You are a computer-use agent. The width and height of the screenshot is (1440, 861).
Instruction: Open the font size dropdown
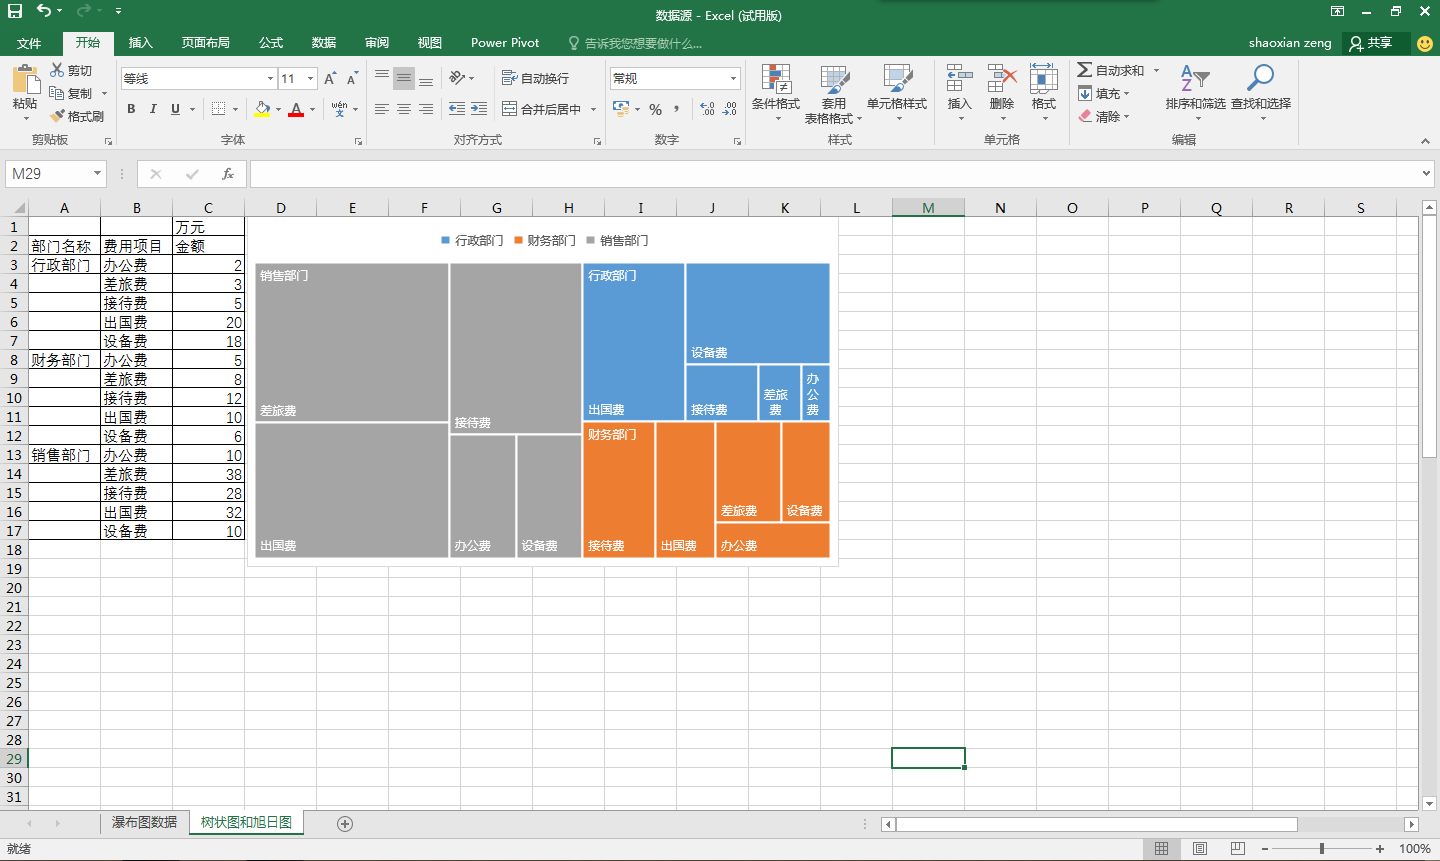click(311, 79)
